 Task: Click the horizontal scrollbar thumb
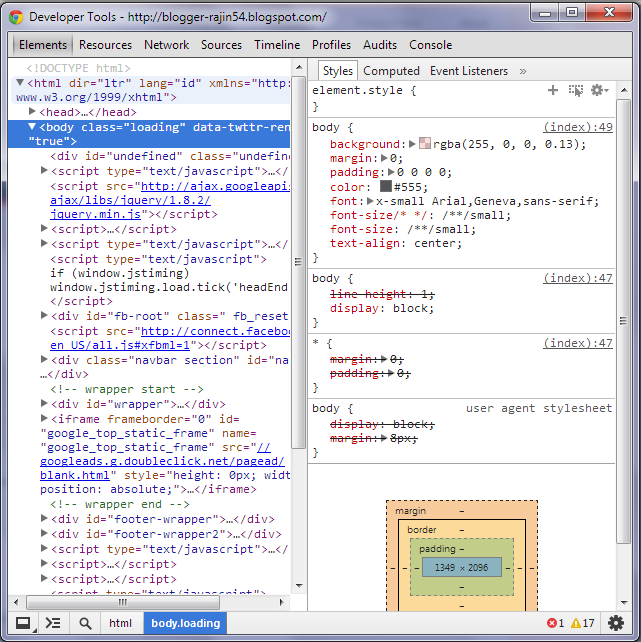coord(123,602)
